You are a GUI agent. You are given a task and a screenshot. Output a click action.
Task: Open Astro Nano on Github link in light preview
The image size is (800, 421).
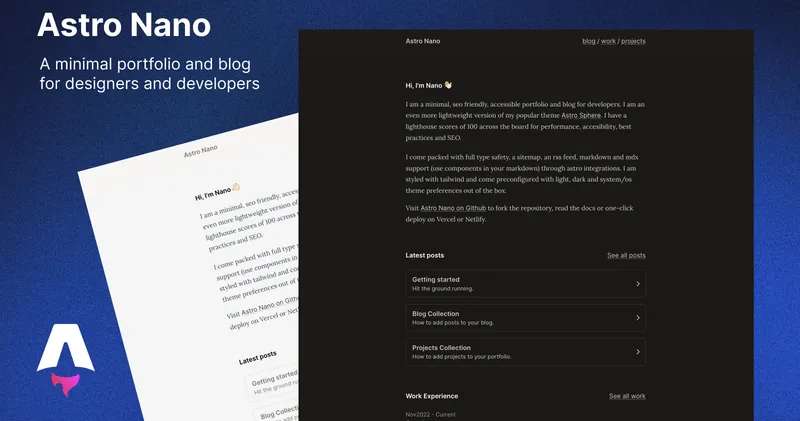tap(270, 306)
